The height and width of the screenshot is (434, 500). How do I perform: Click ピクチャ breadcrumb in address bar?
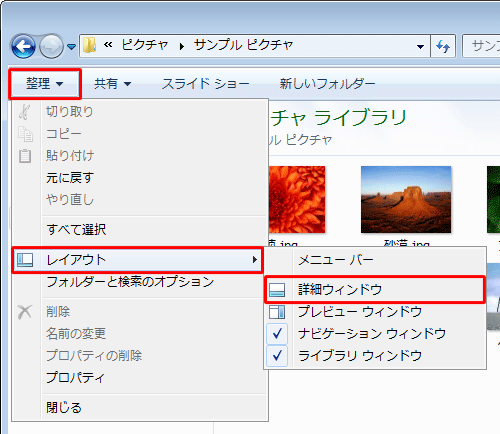pos(144,45)
